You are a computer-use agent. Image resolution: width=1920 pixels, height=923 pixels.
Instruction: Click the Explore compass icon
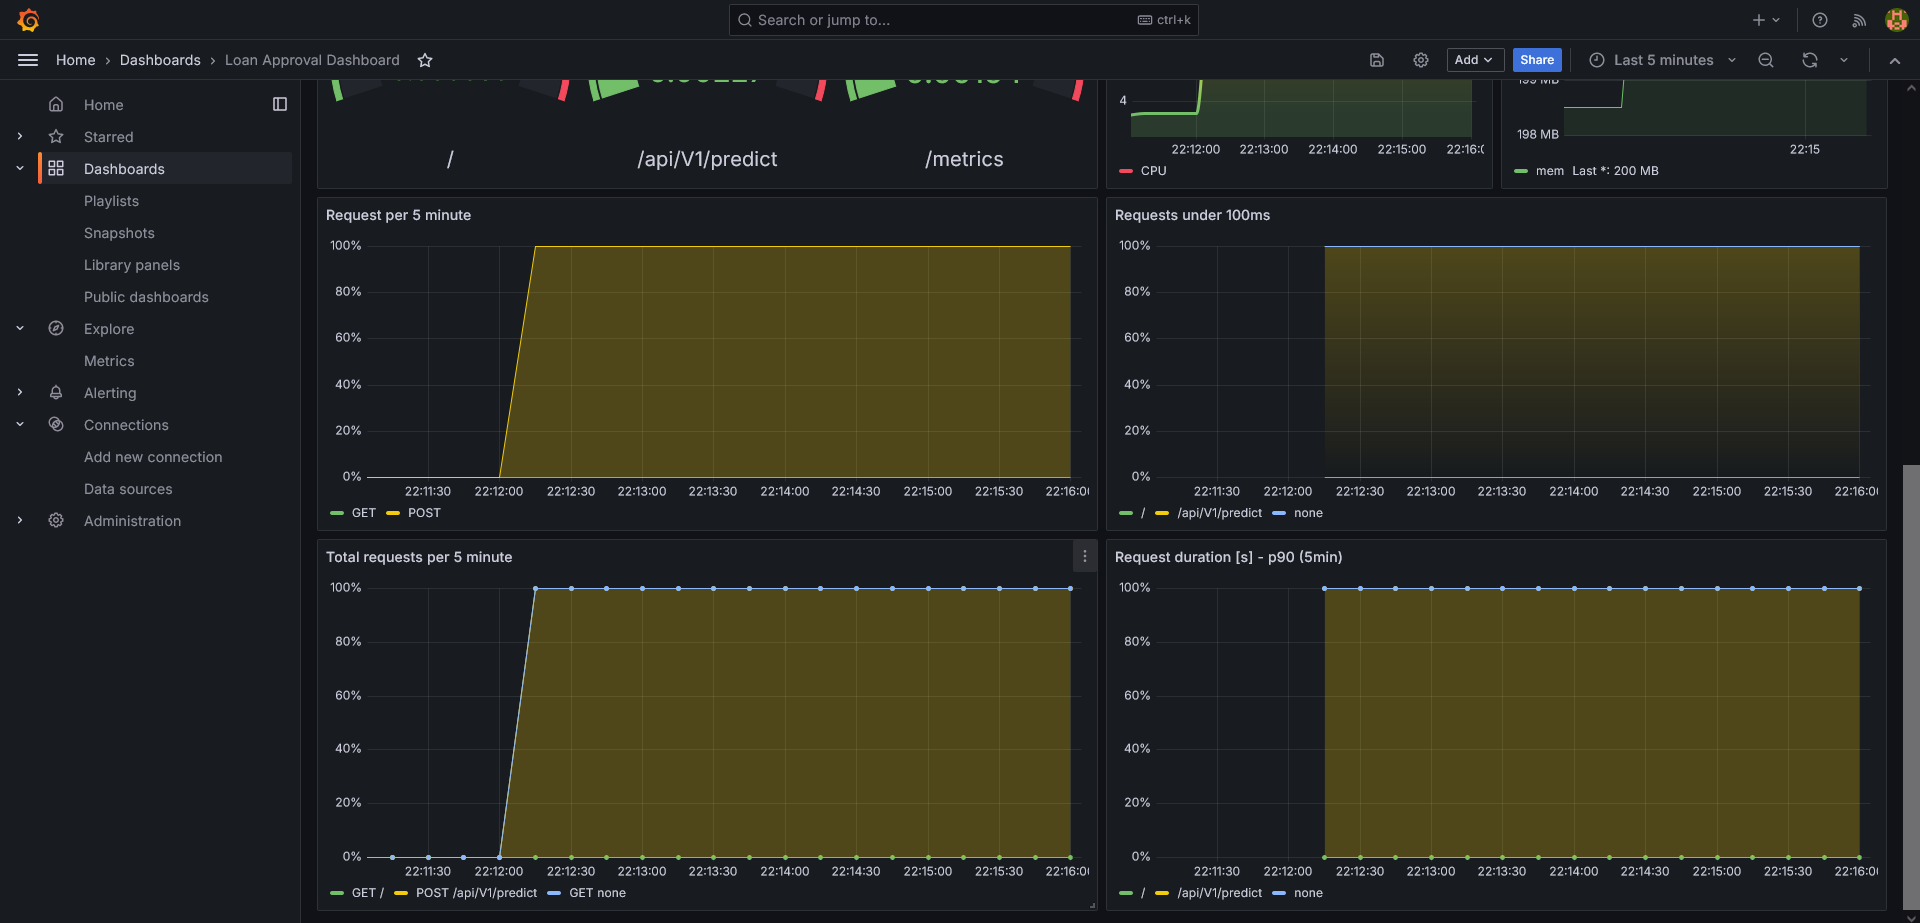point(56,329)
